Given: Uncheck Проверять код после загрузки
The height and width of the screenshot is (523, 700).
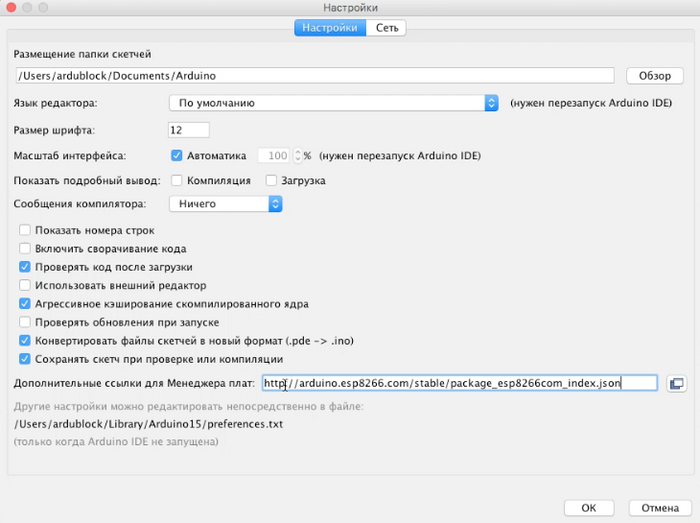Looking at the screenshot, I should [25, 267].
